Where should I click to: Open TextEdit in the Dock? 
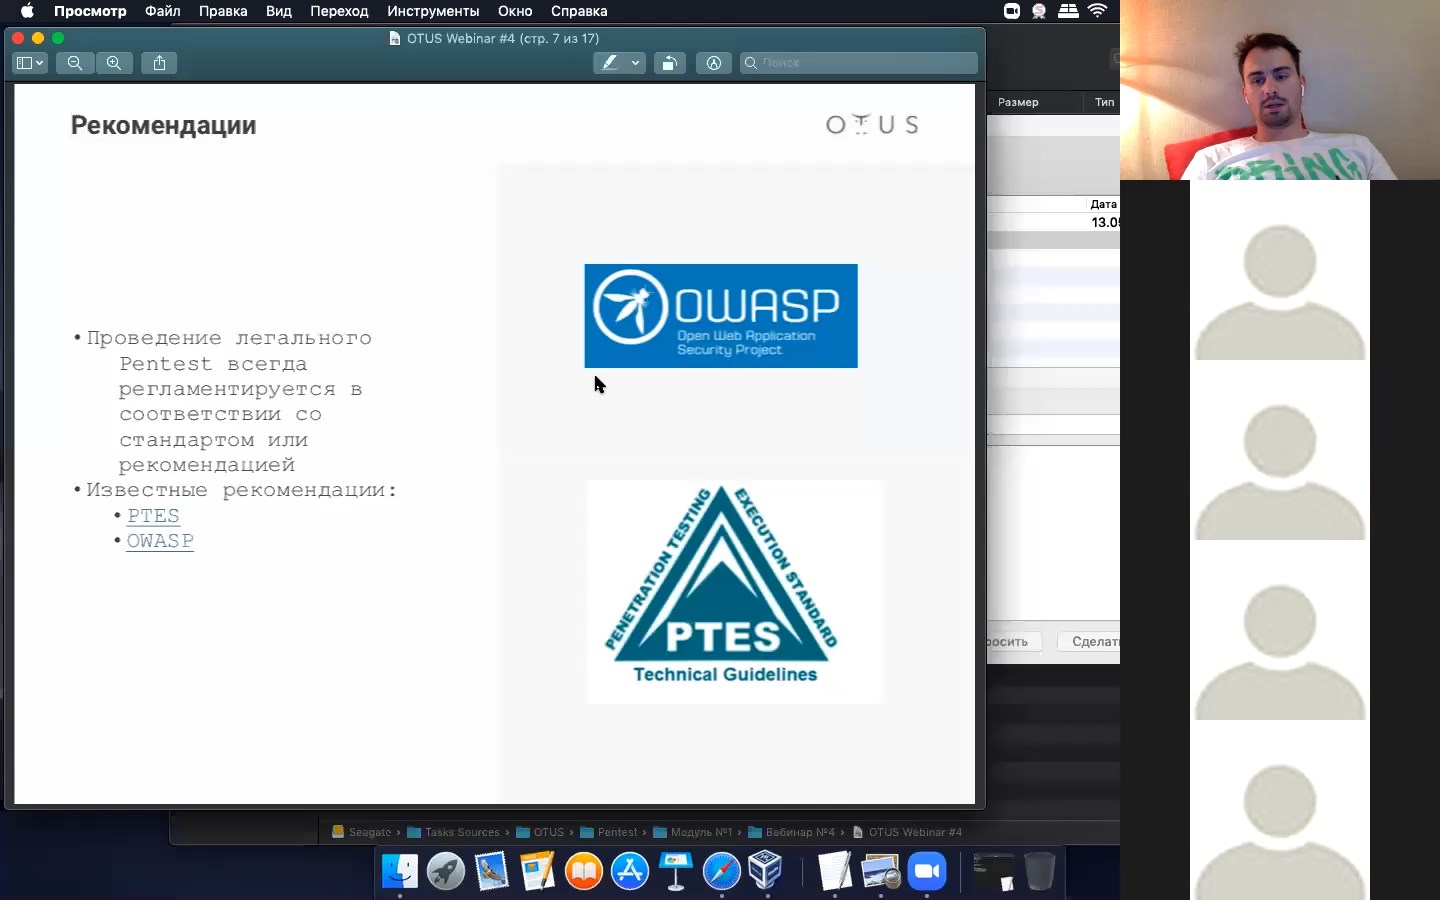pyautogui.click(x=834, y=871)
